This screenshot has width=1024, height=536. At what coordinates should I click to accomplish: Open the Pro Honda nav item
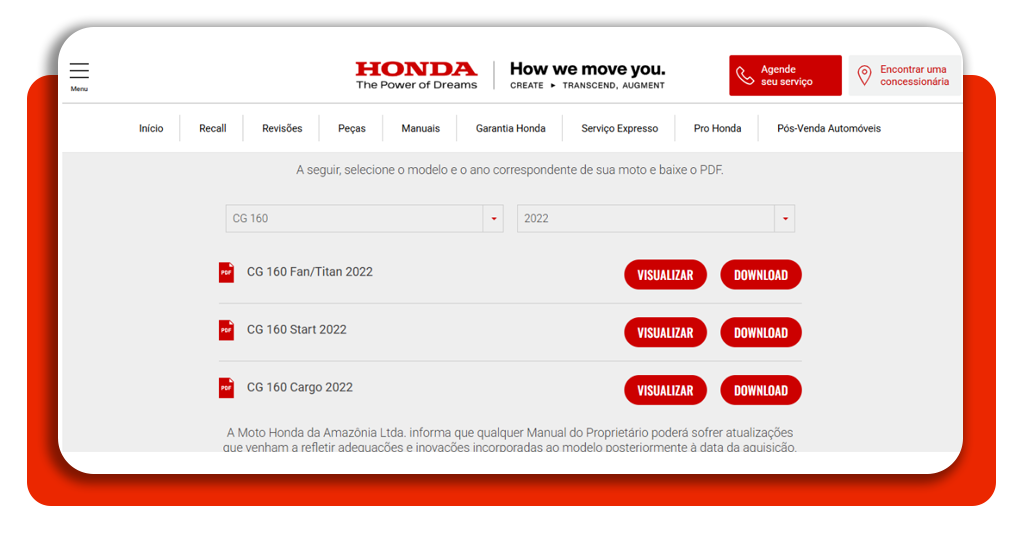pos(717,129)
